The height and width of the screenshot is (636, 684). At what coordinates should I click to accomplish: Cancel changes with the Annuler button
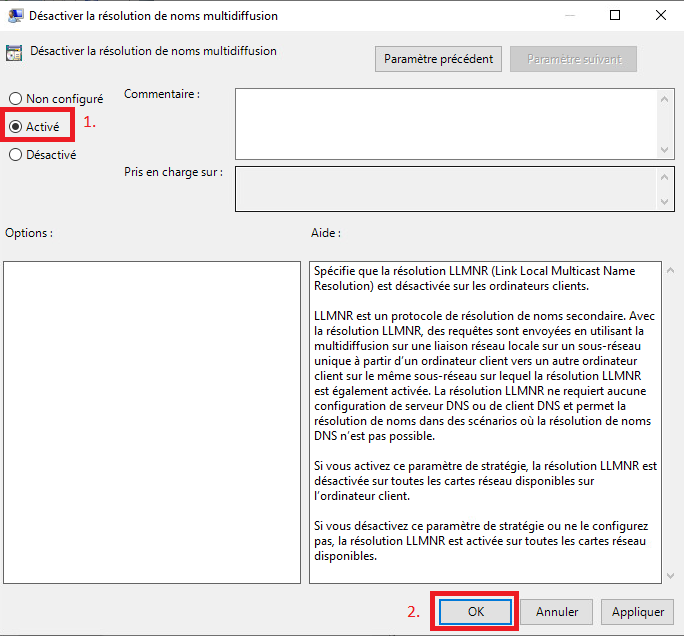(x=557, y=611)
